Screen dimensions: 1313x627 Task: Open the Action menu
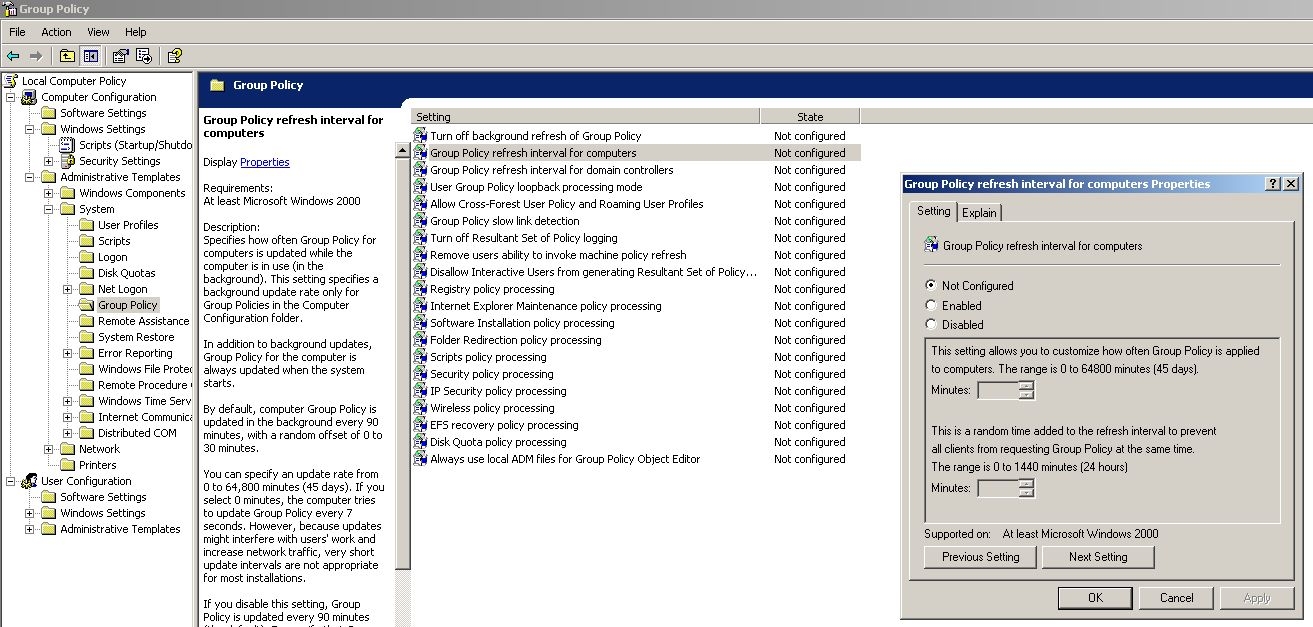click(56, 32)
